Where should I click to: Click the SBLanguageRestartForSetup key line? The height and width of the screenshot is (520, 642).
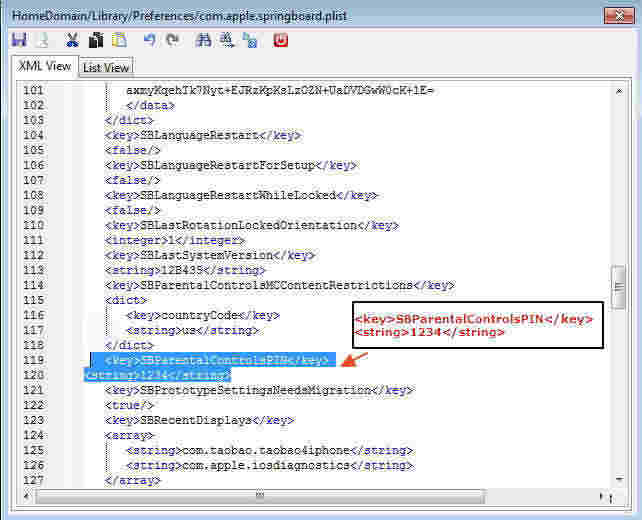231,165
